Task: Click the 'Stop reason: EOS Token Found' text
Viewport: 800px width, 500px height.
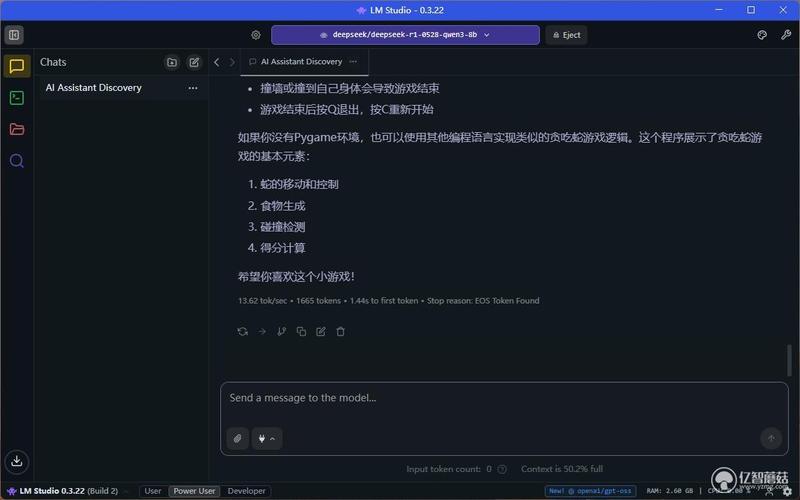Action: [x=483, y=301]
